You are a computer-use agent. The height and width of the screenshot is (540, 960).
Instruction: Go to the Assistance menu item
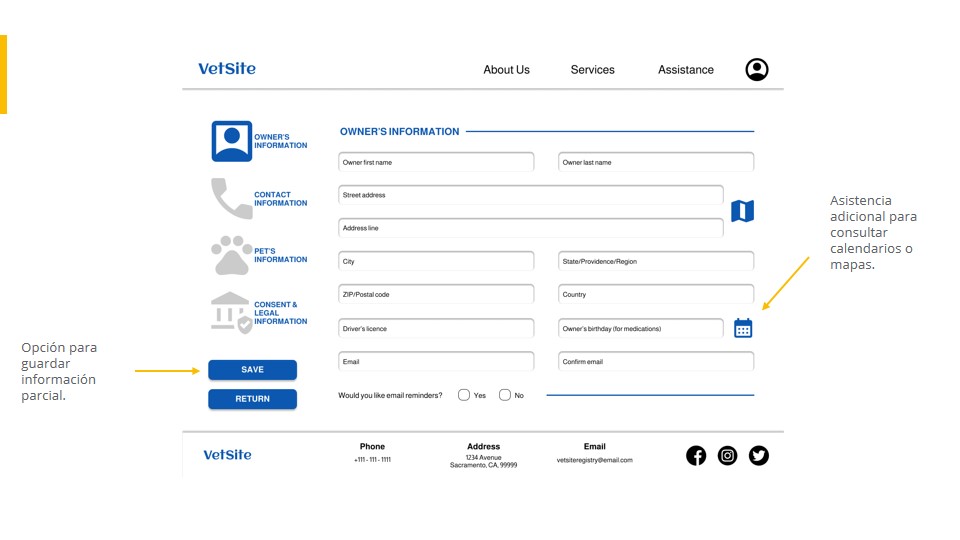click(x=686, y=70)
